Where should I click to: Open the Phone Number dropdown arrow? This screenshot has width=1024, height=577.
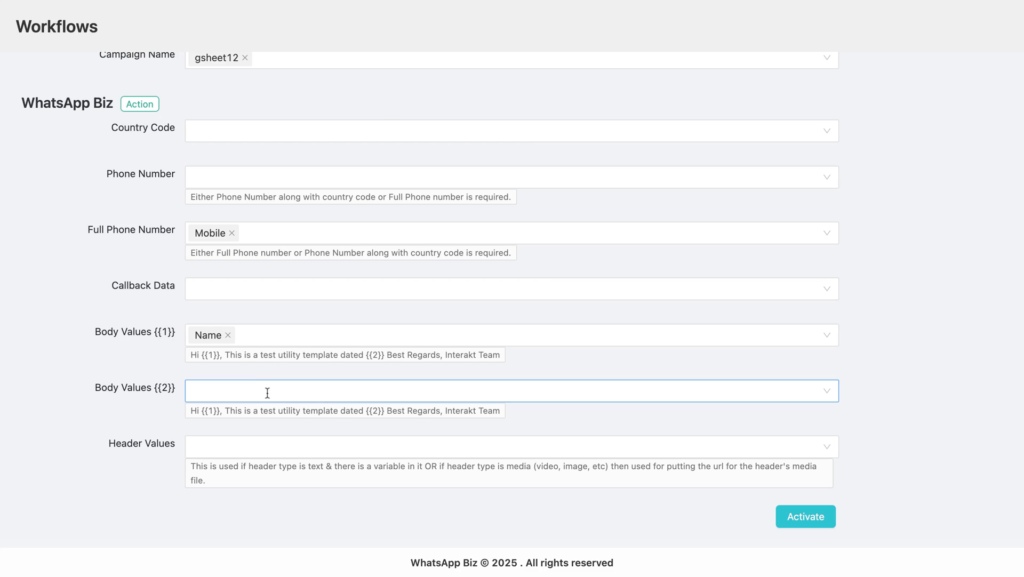pos(826,178)
